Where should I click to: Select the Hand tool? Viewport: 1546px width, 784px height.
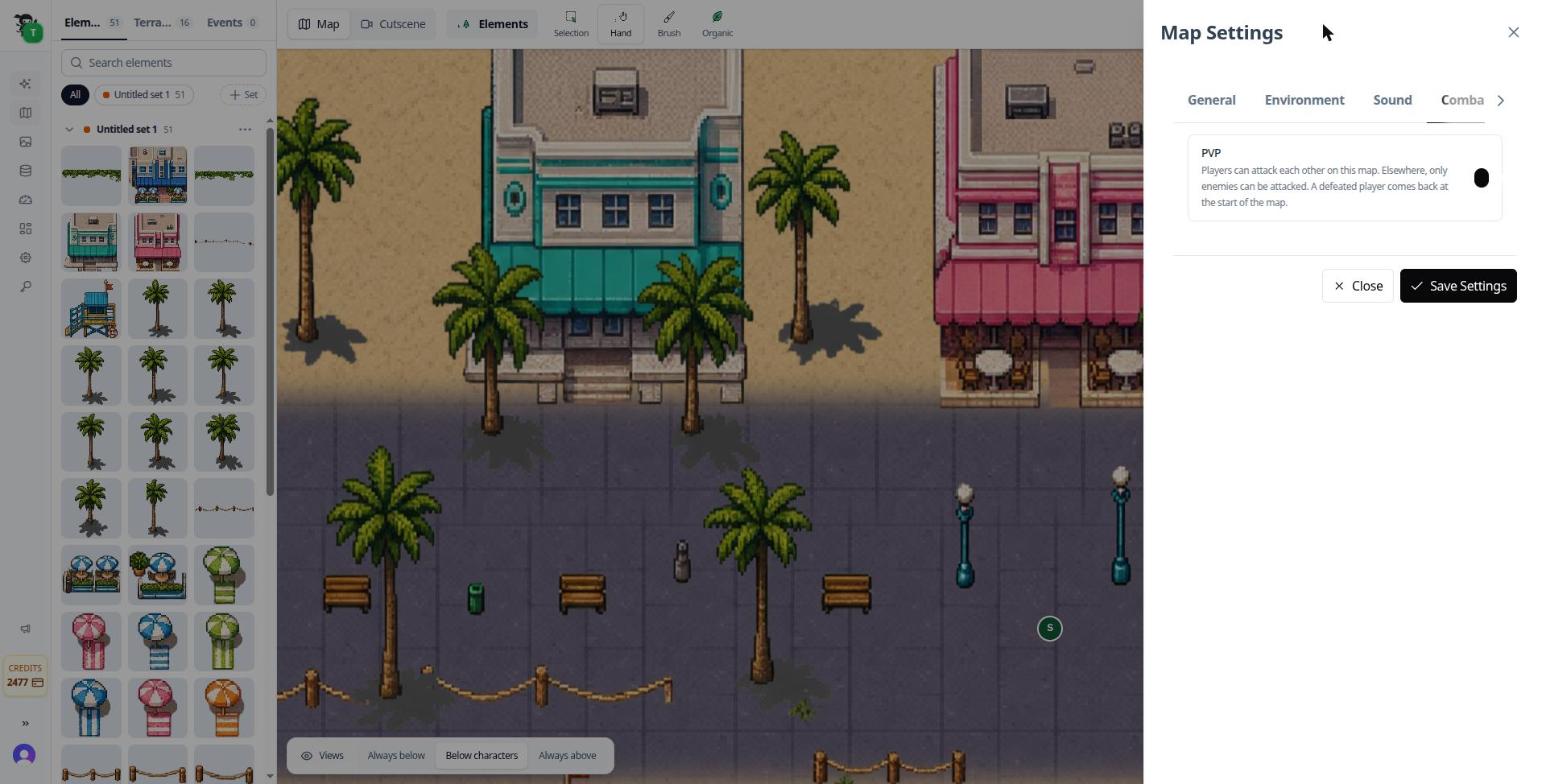coord(620,24)
